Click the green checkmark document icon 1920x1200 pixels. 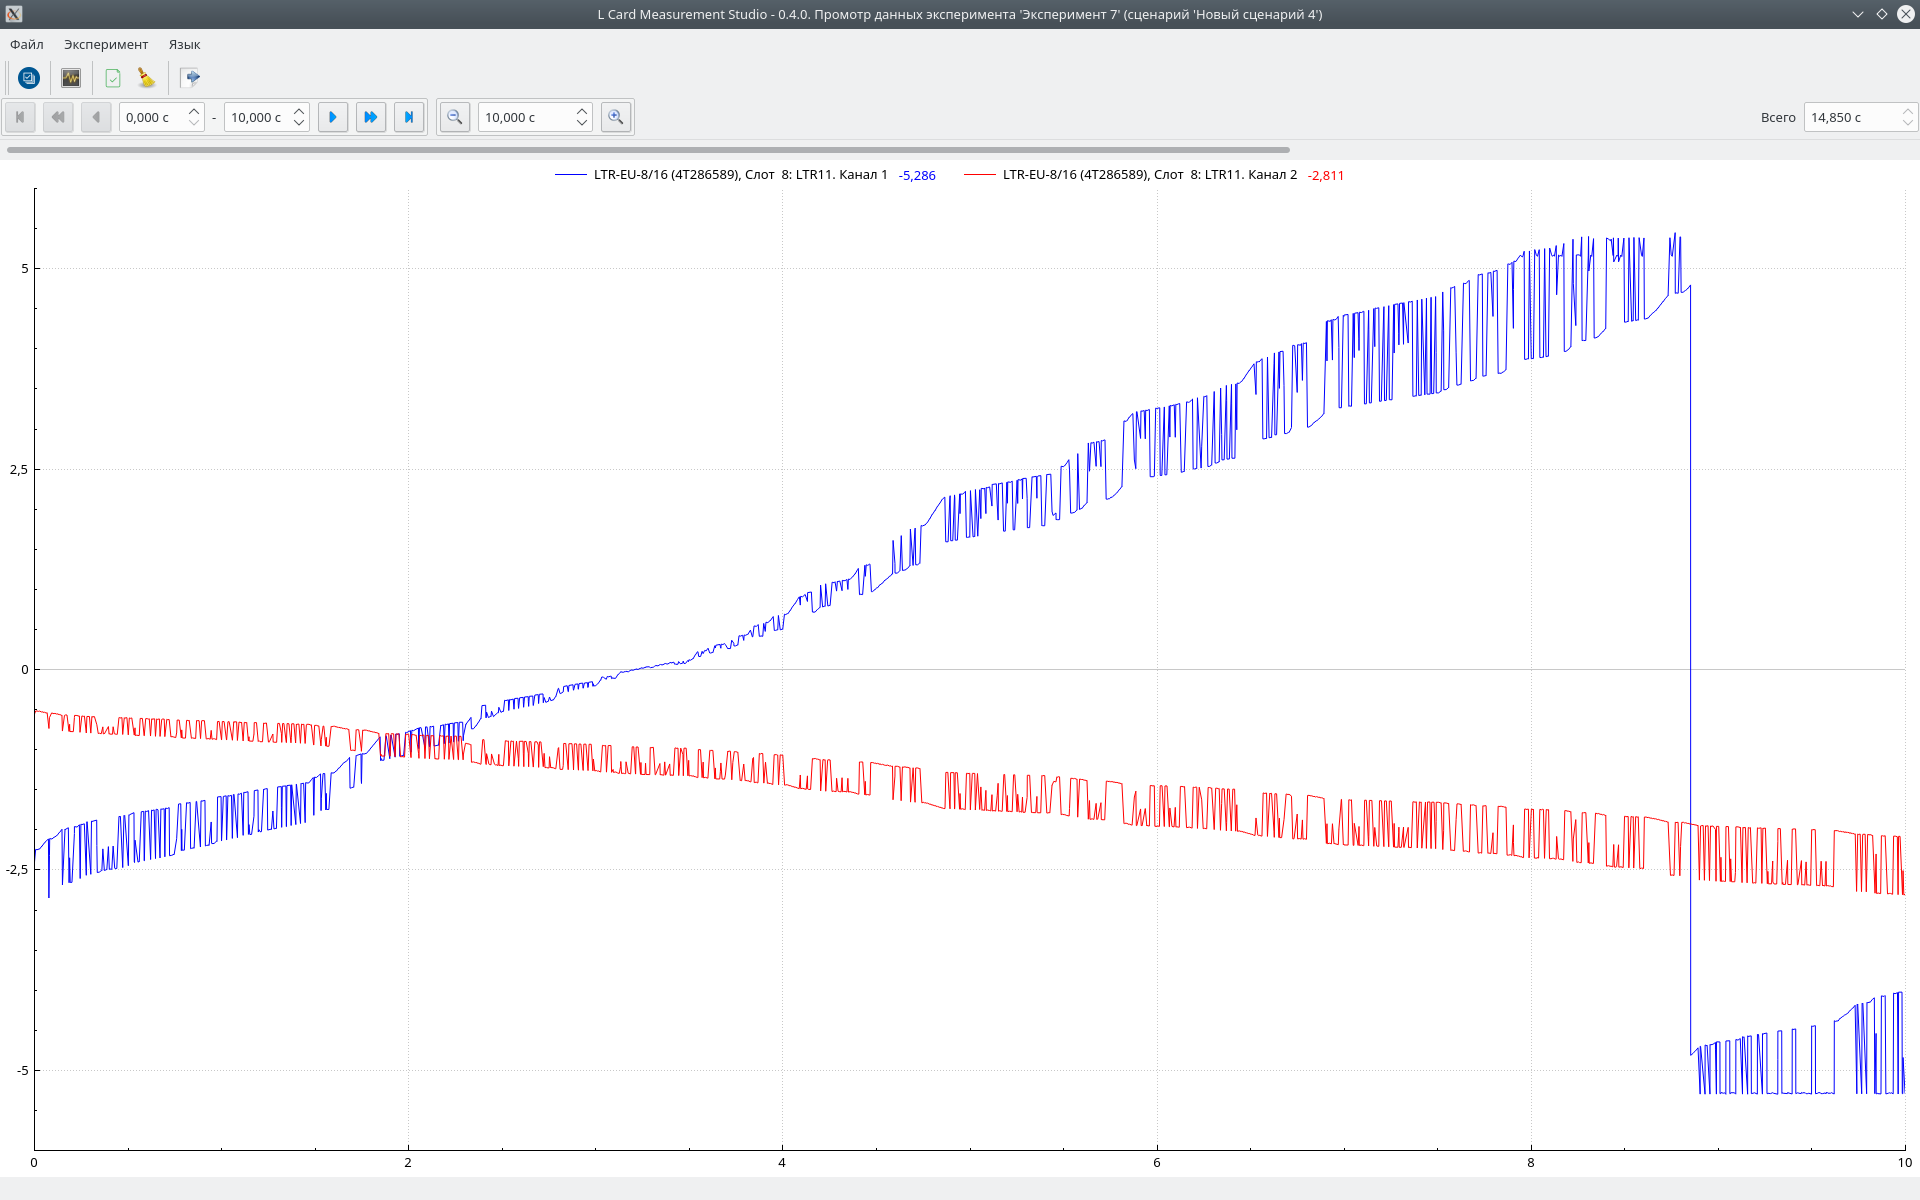pos(113,77)
